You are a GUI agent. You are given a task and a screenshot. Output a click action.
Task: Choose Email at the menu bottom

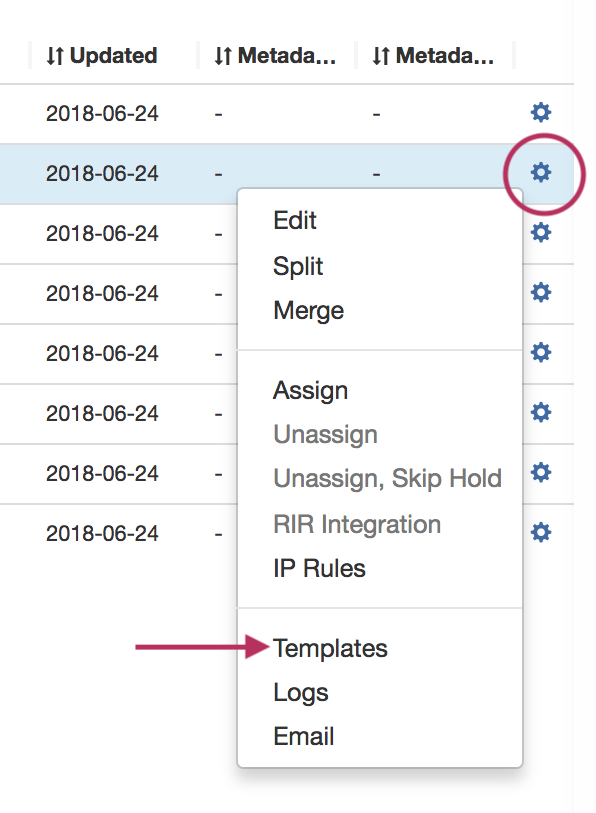click(x=303, y=736)
